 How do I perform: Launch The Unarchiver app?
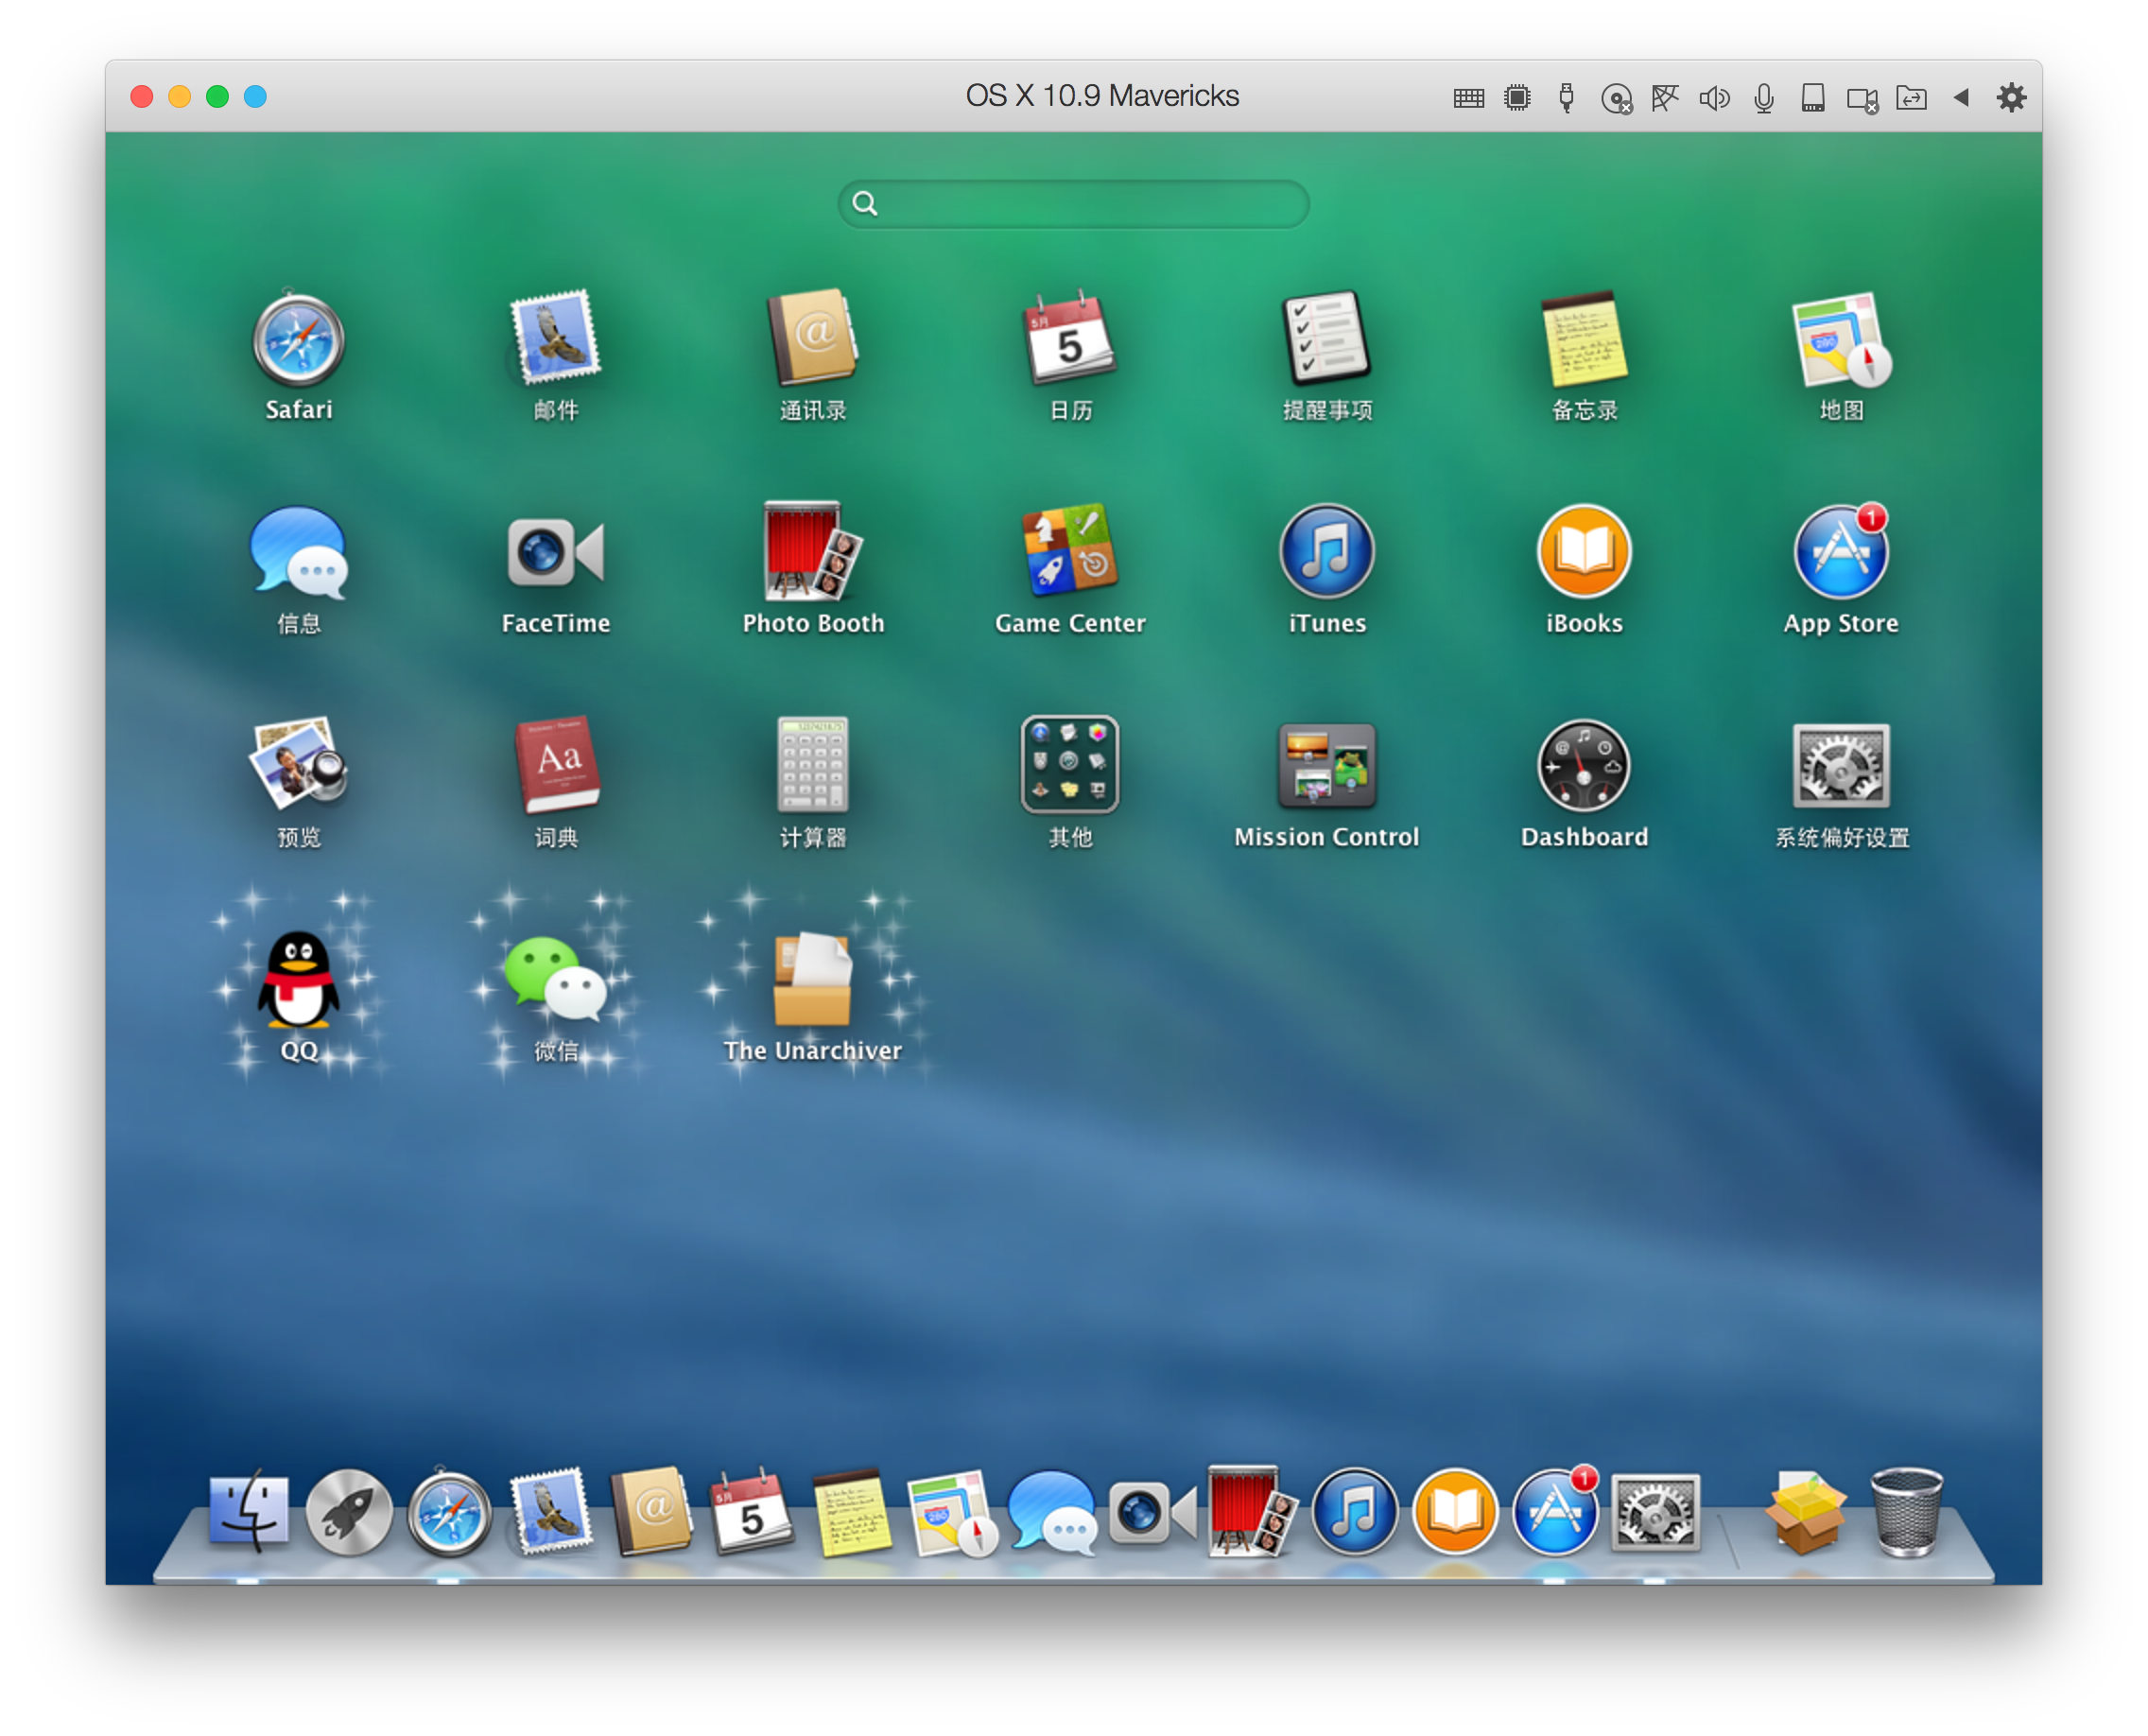tap(812, 980)
